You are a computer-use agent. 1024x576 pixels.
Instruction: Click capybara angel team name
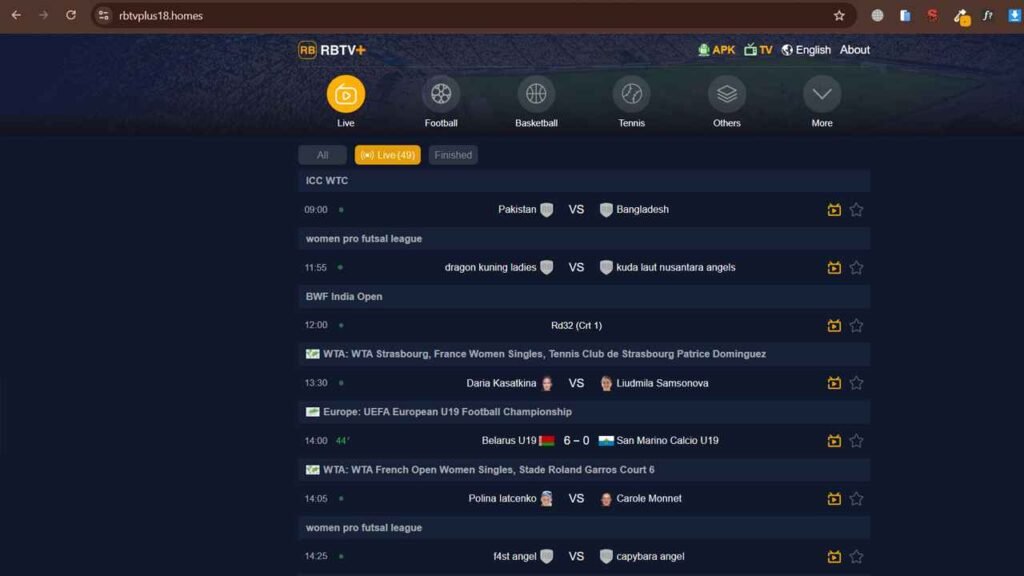[x=650, y=556]
